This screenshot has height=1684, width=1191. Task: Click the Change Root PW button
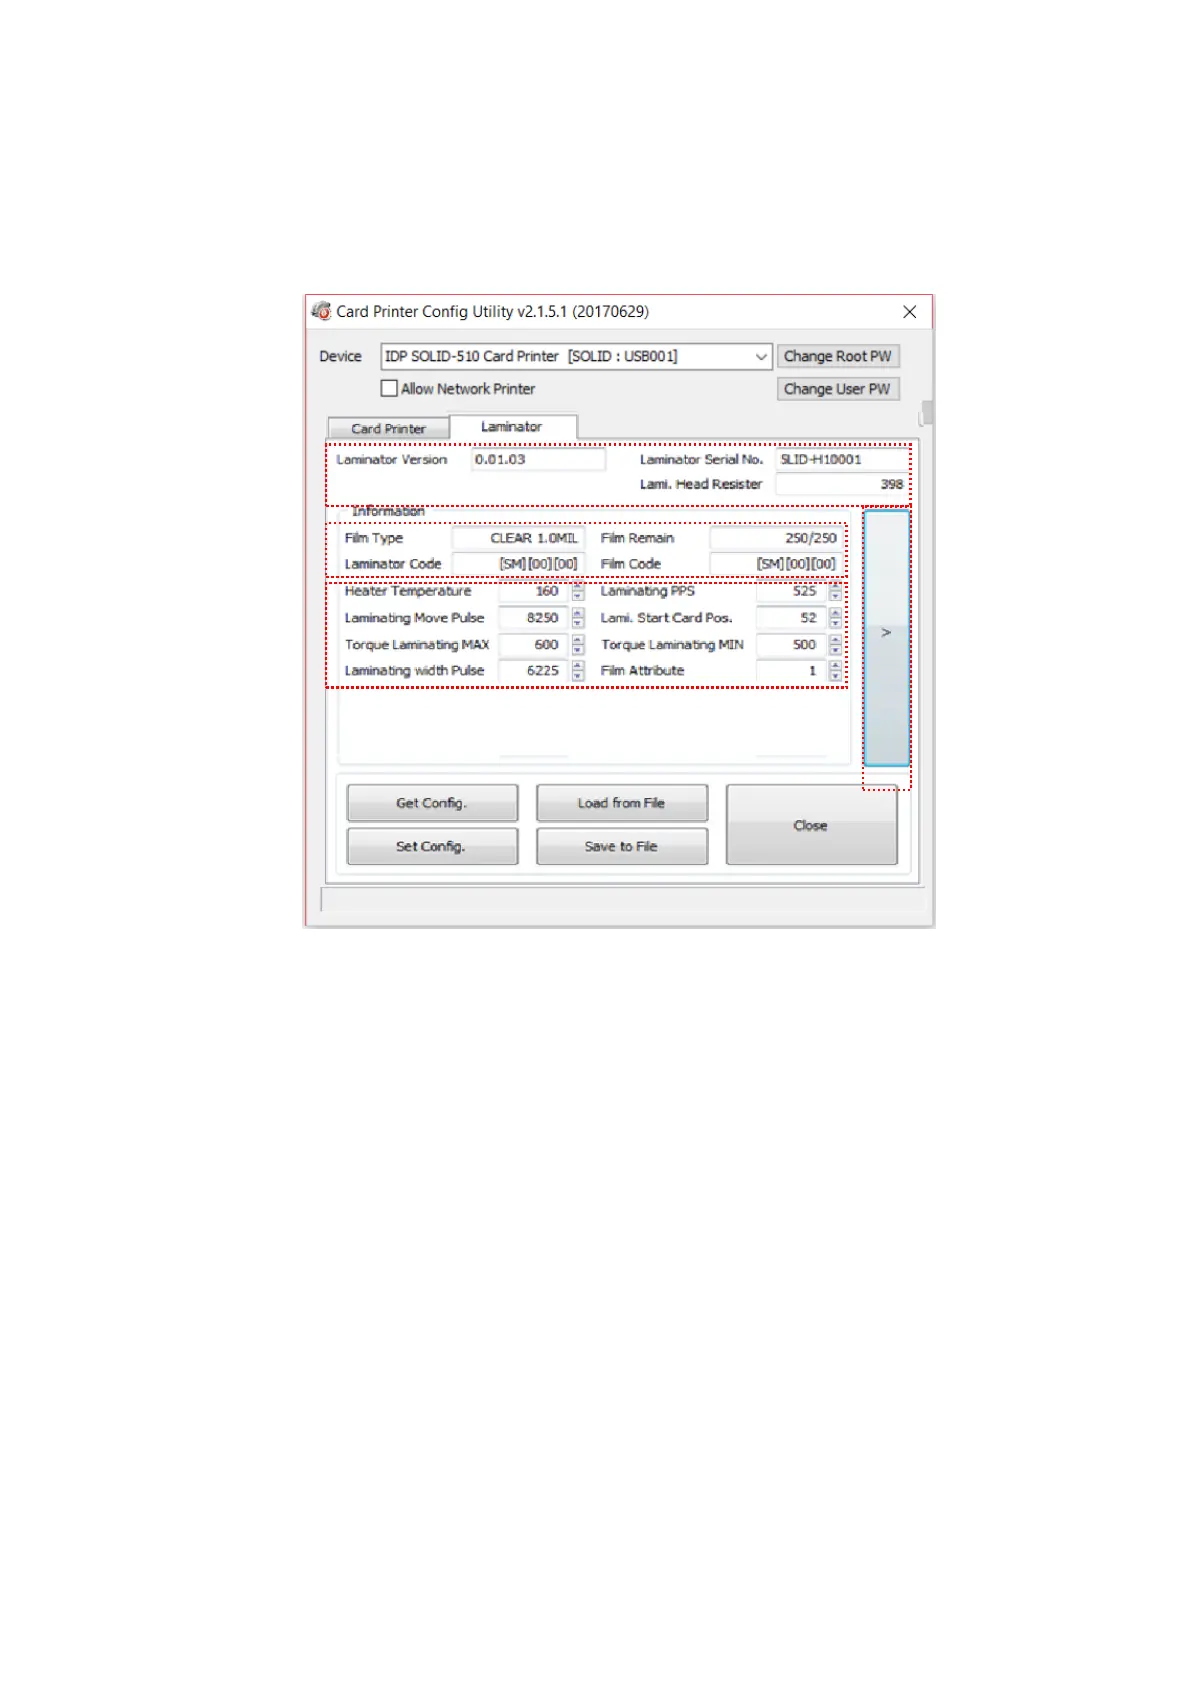point(838,356)
